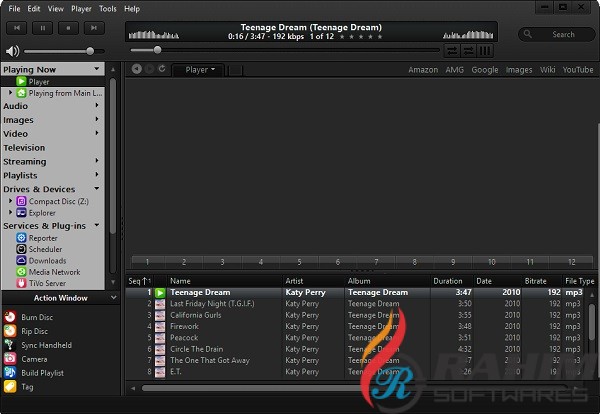Viewport: 600px width, 414px height.
Task: Select the Player tree item icon
Action: point(21,81)
